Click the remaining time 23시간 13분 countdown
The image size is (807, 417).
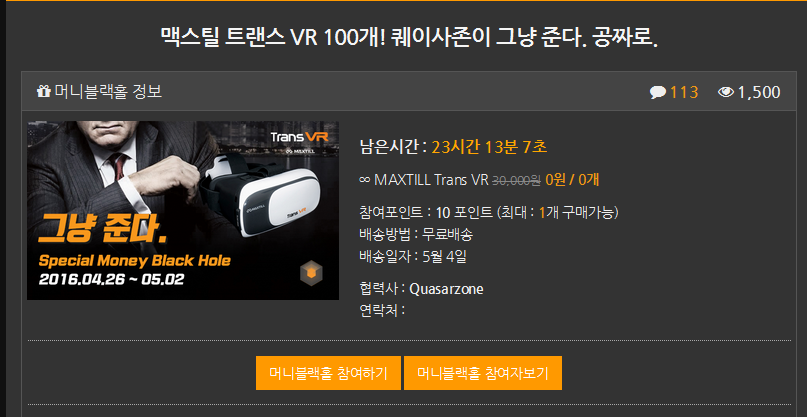pos(489,147)
